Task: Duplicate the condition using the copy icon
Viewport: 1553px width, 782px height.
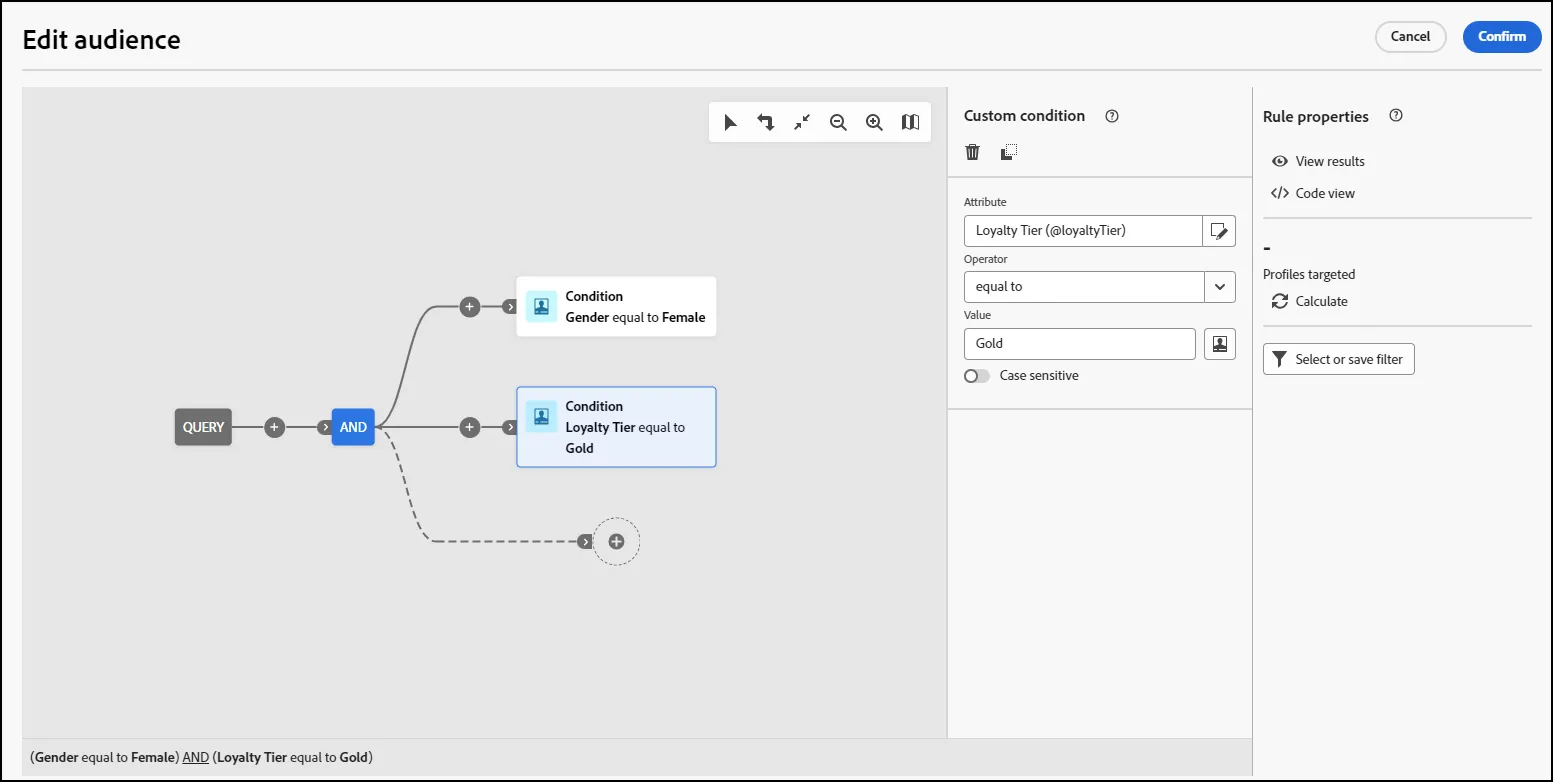Action: [1009, 152]
